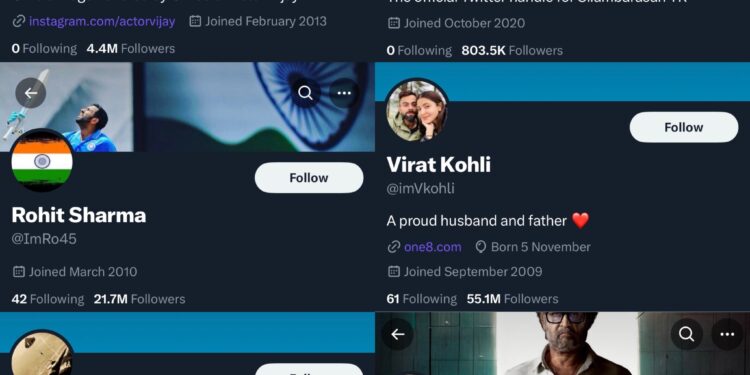Open three-dot menu on bottom-right profile
Image resolution: width=750 pixels, height=375 pixels.
tap(727, 334)
